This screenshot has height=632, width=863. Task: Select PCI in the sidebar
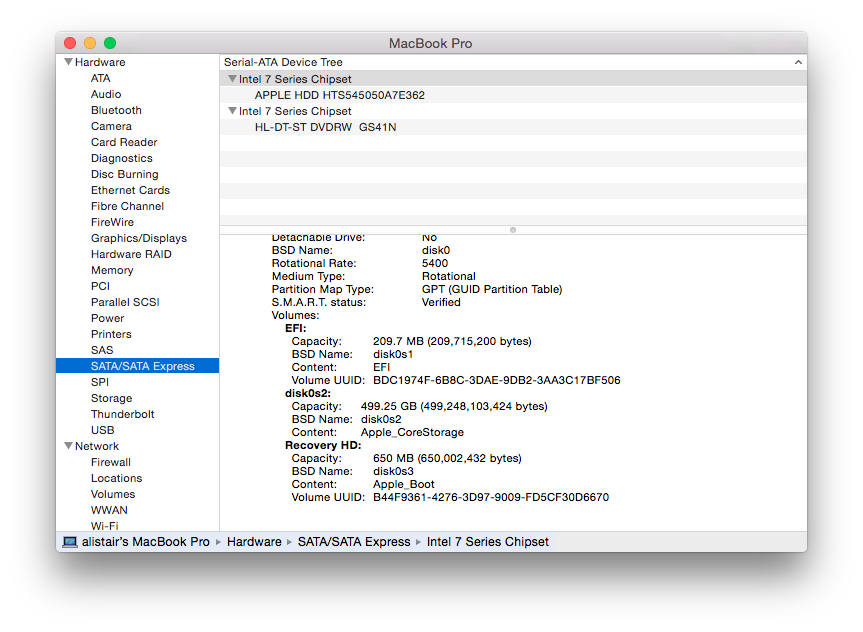tap(100, 286)
